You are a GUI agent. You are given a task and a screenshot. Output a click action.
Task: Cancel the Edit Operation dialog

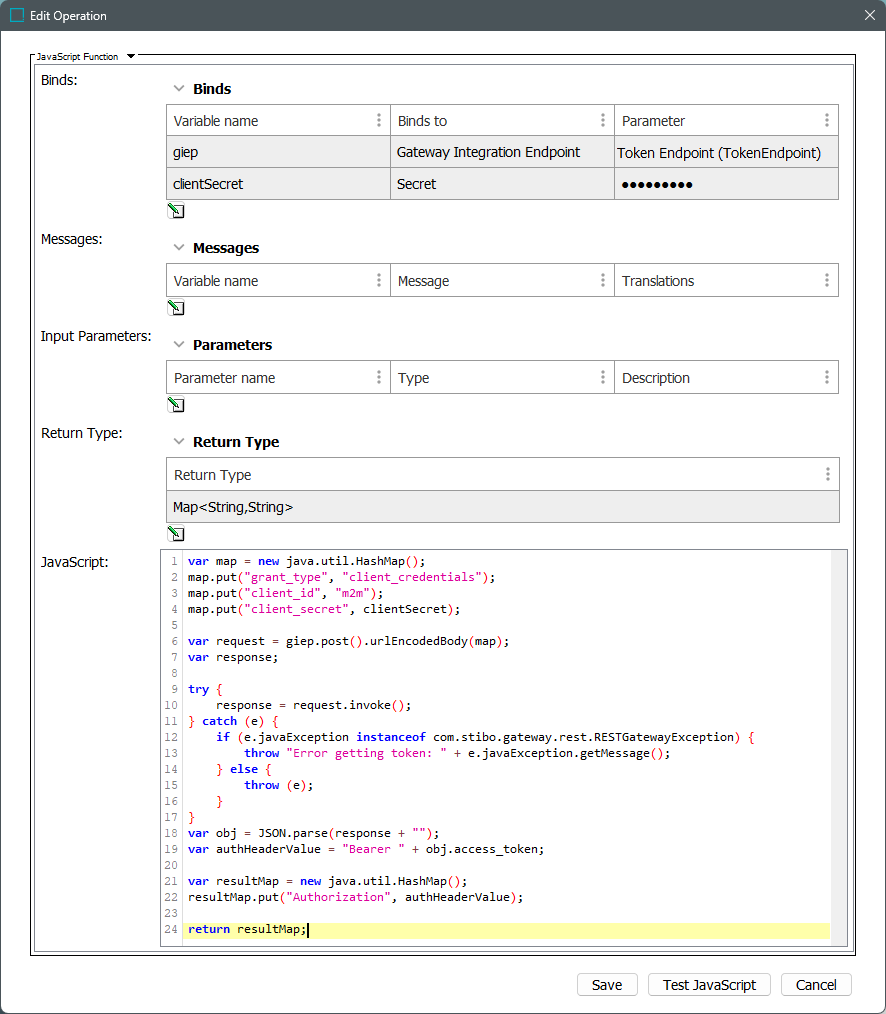point(815,985)
